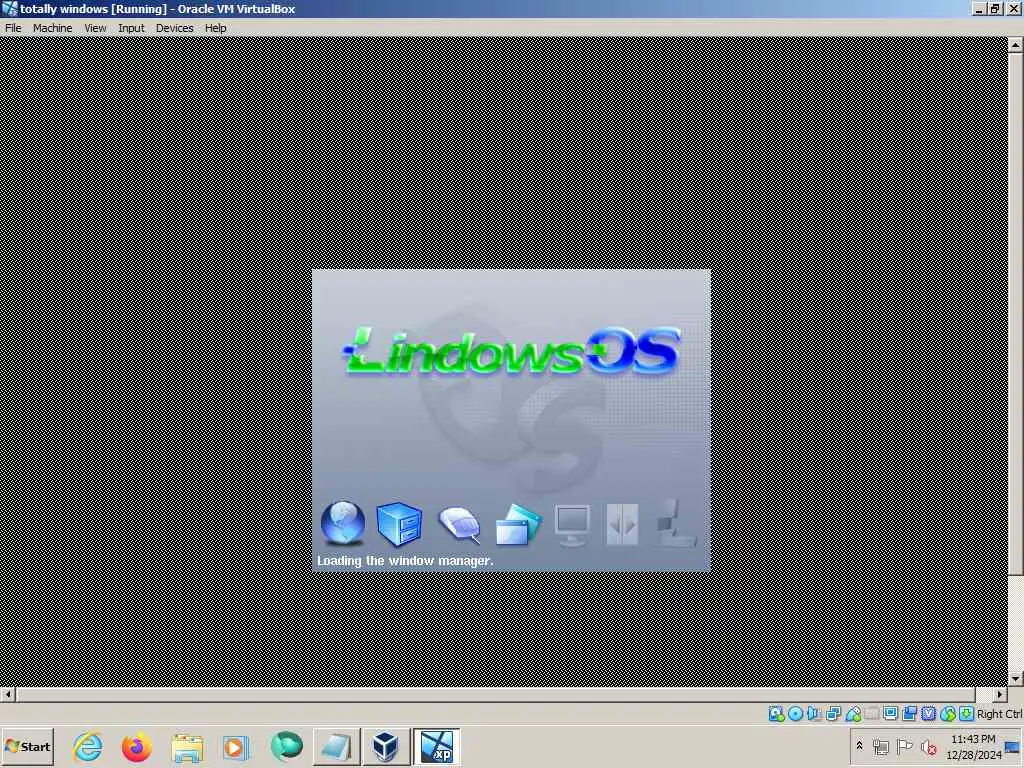Click the VirtualBox title bar icon
Image resolution: width=1024 pixels, height=768 pixels.
pos(10,9)
